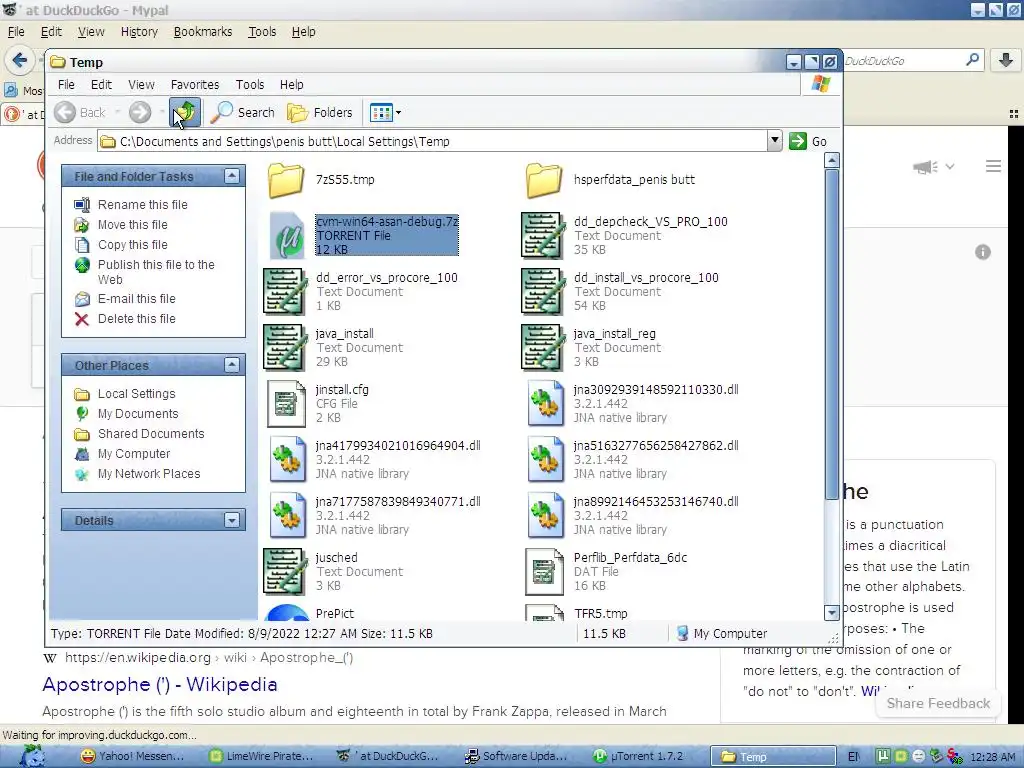Viewport: 1024px width, 768px height.
Task: Click Move this file task
Action: (x=133, y=225)
